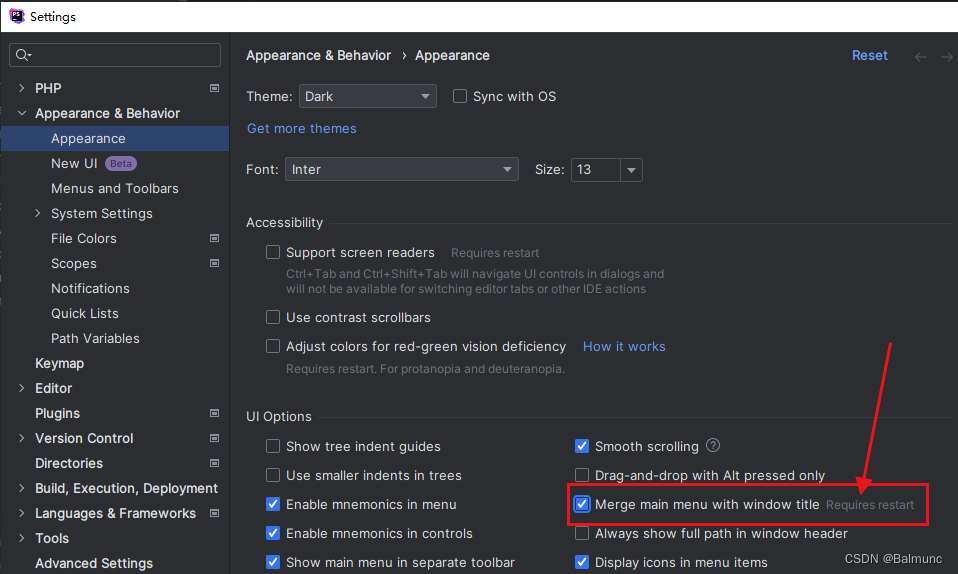This screenshot has height=574, width=958.
Task: Click the project-level icon beside Directories
Action: [x=214, y=463]
